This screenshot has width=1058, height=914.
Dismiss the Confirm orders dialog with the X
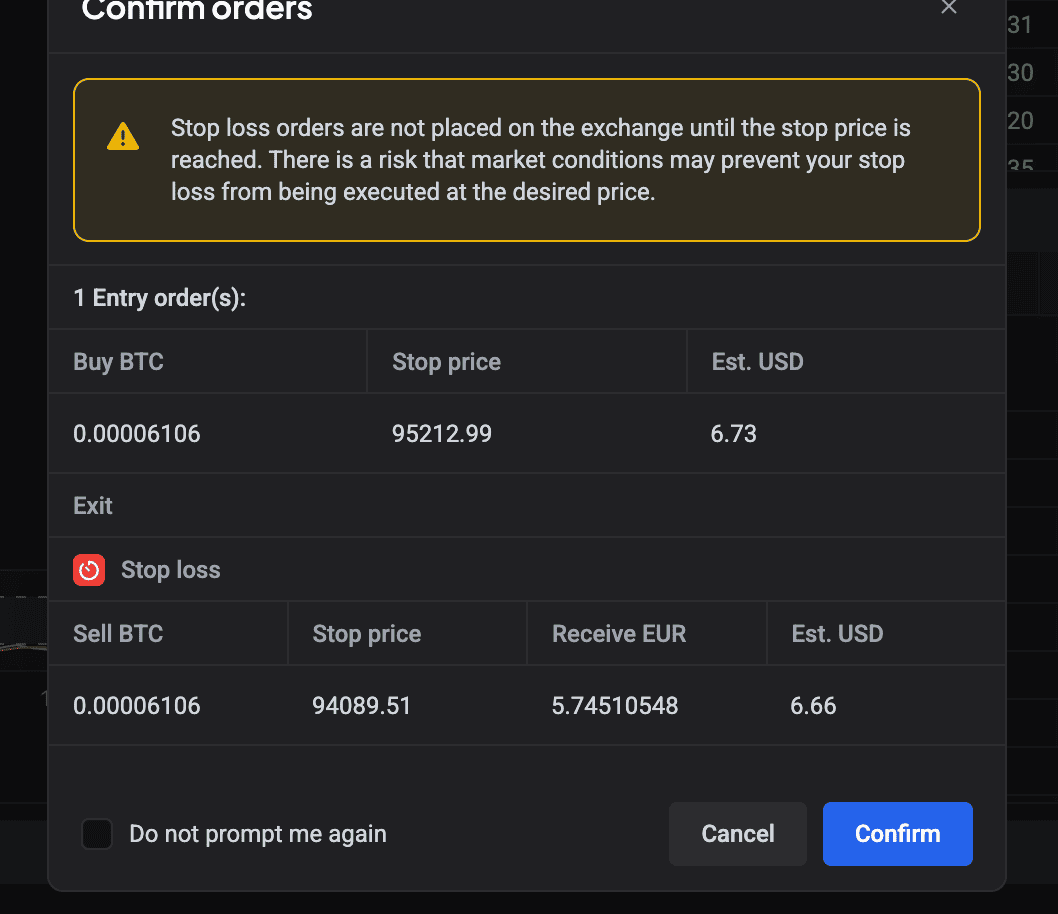click(x=948, y=8)
